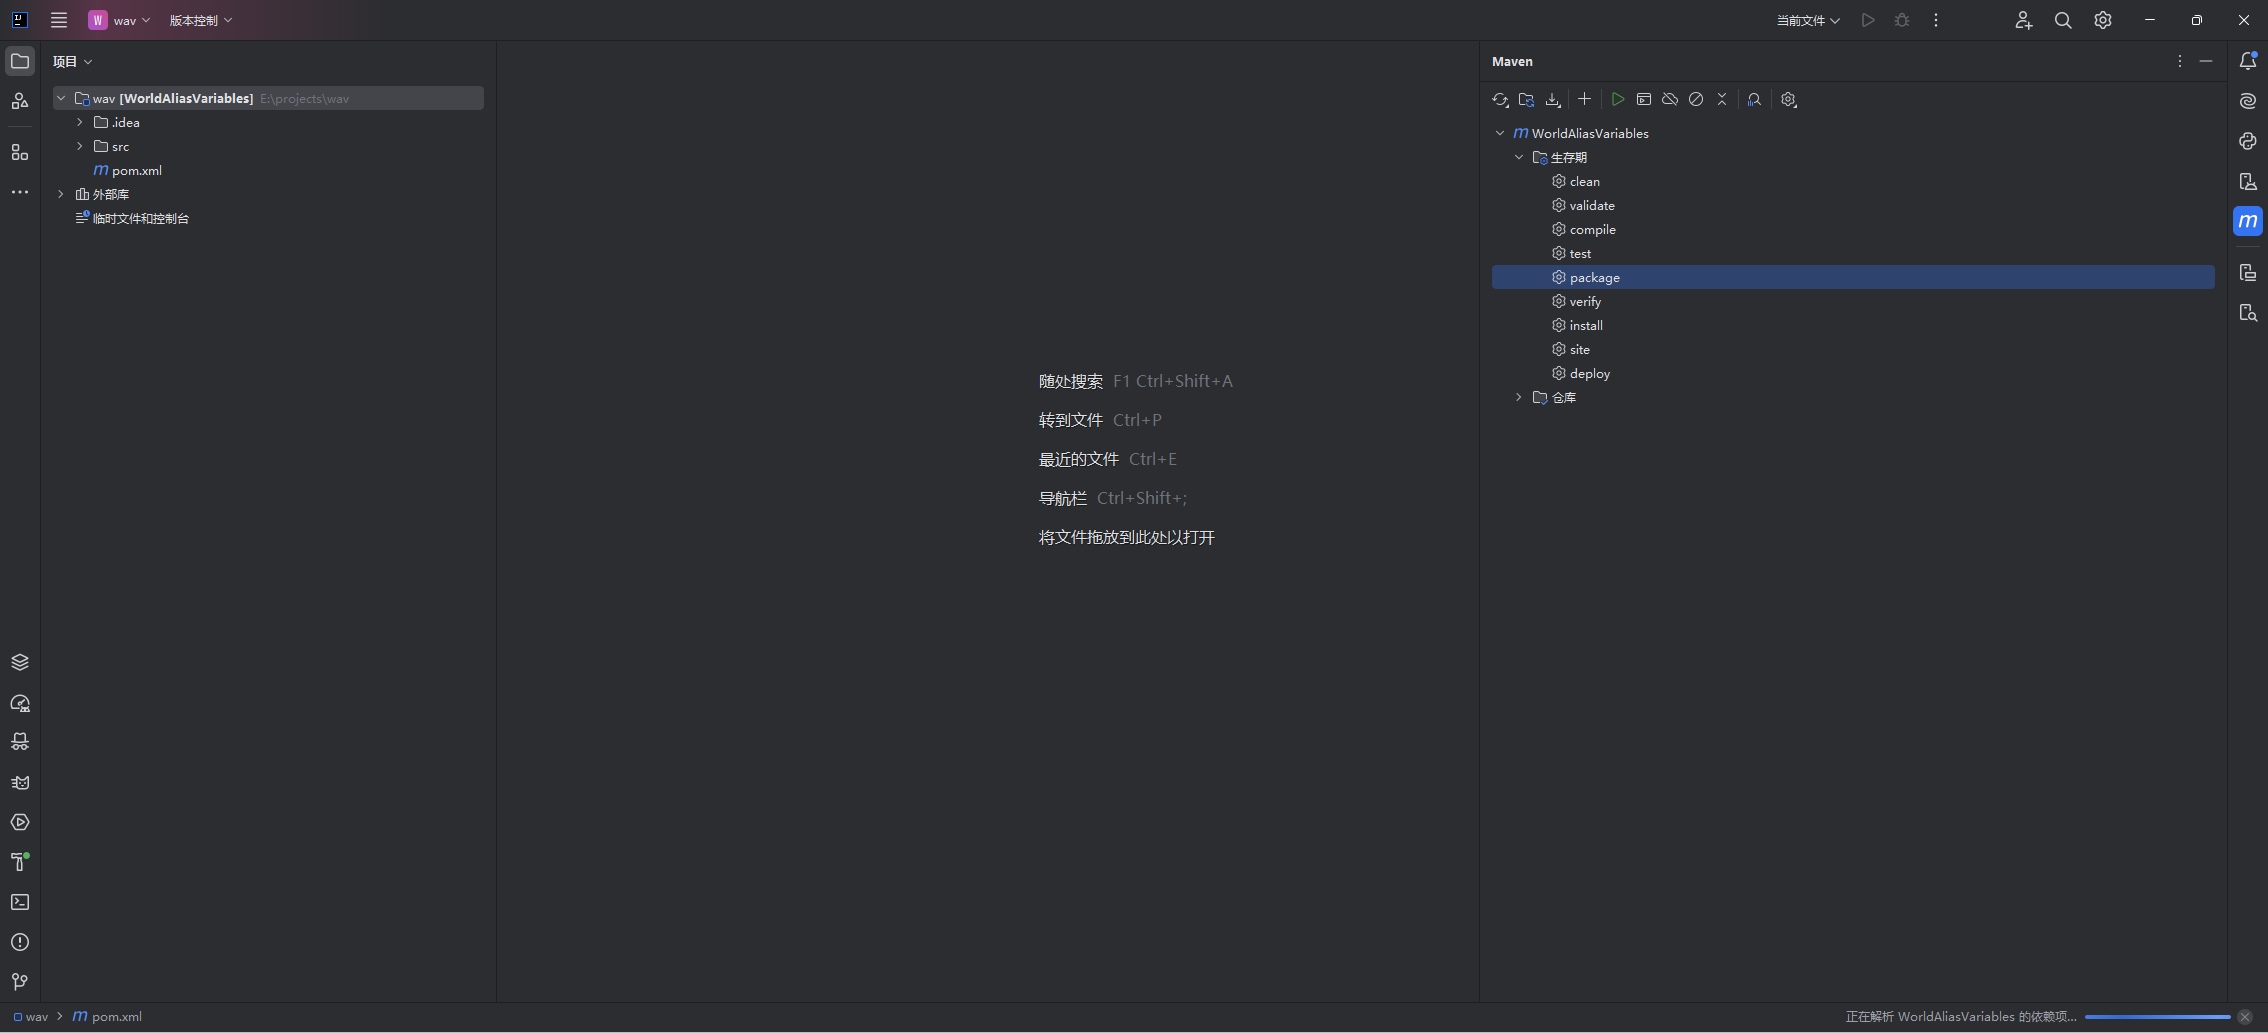Viewport: 2268px width, 1033px height.
Task: Toggle Skip Tests mode in Maven
Action: [1696, 100]
